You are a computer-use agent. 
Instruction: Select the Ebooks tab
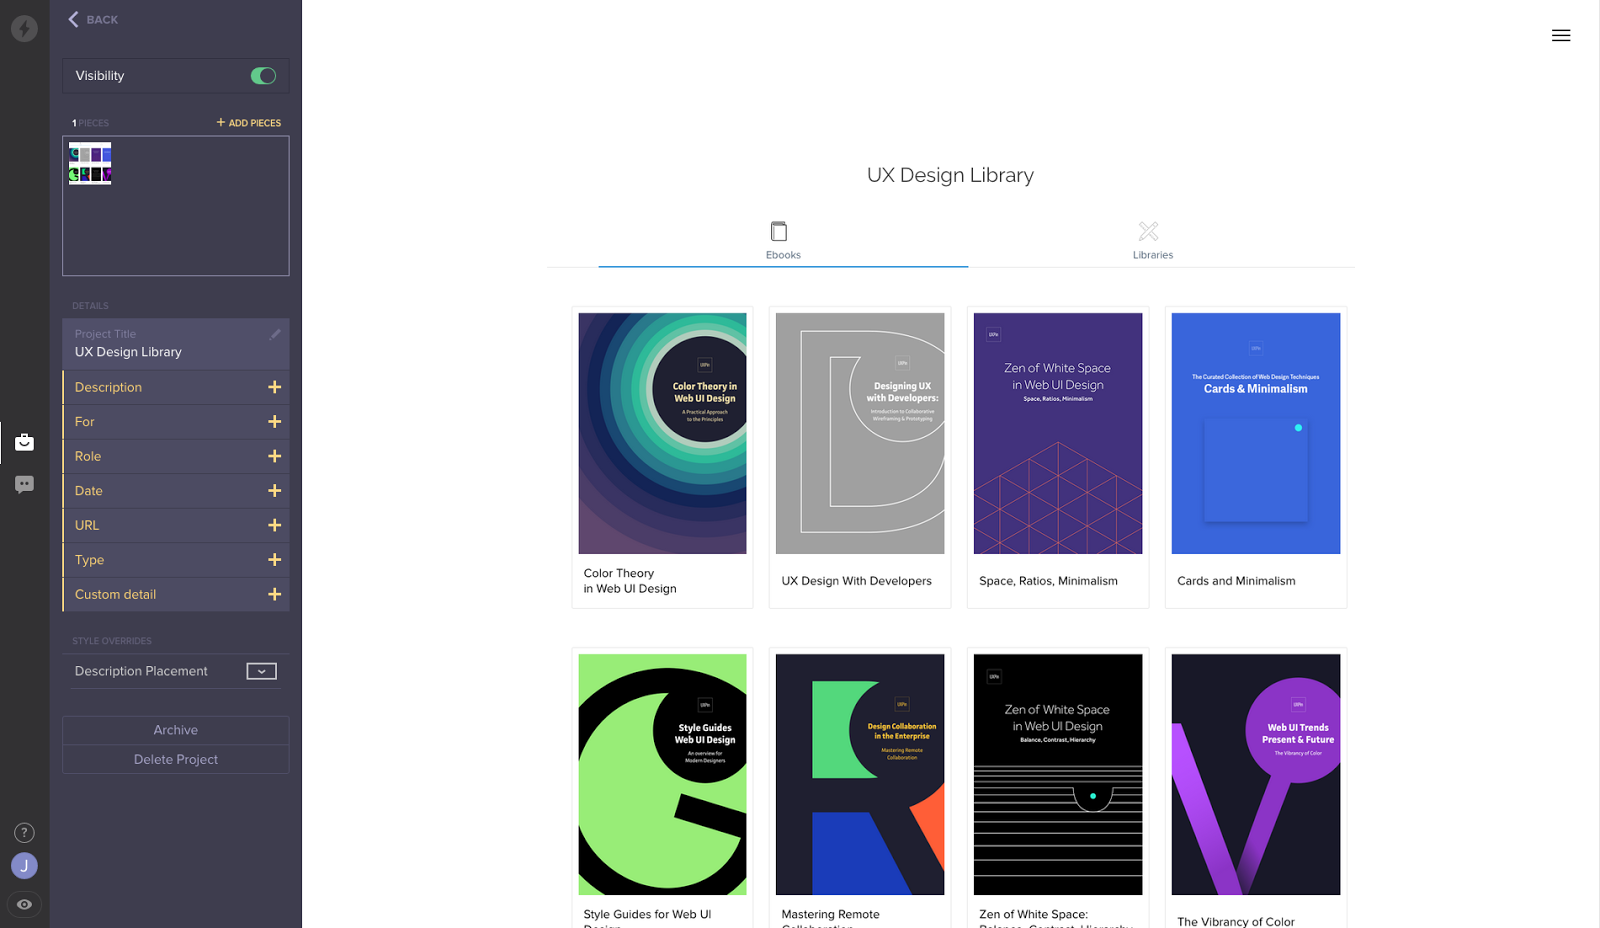click(x=783, y=254)
